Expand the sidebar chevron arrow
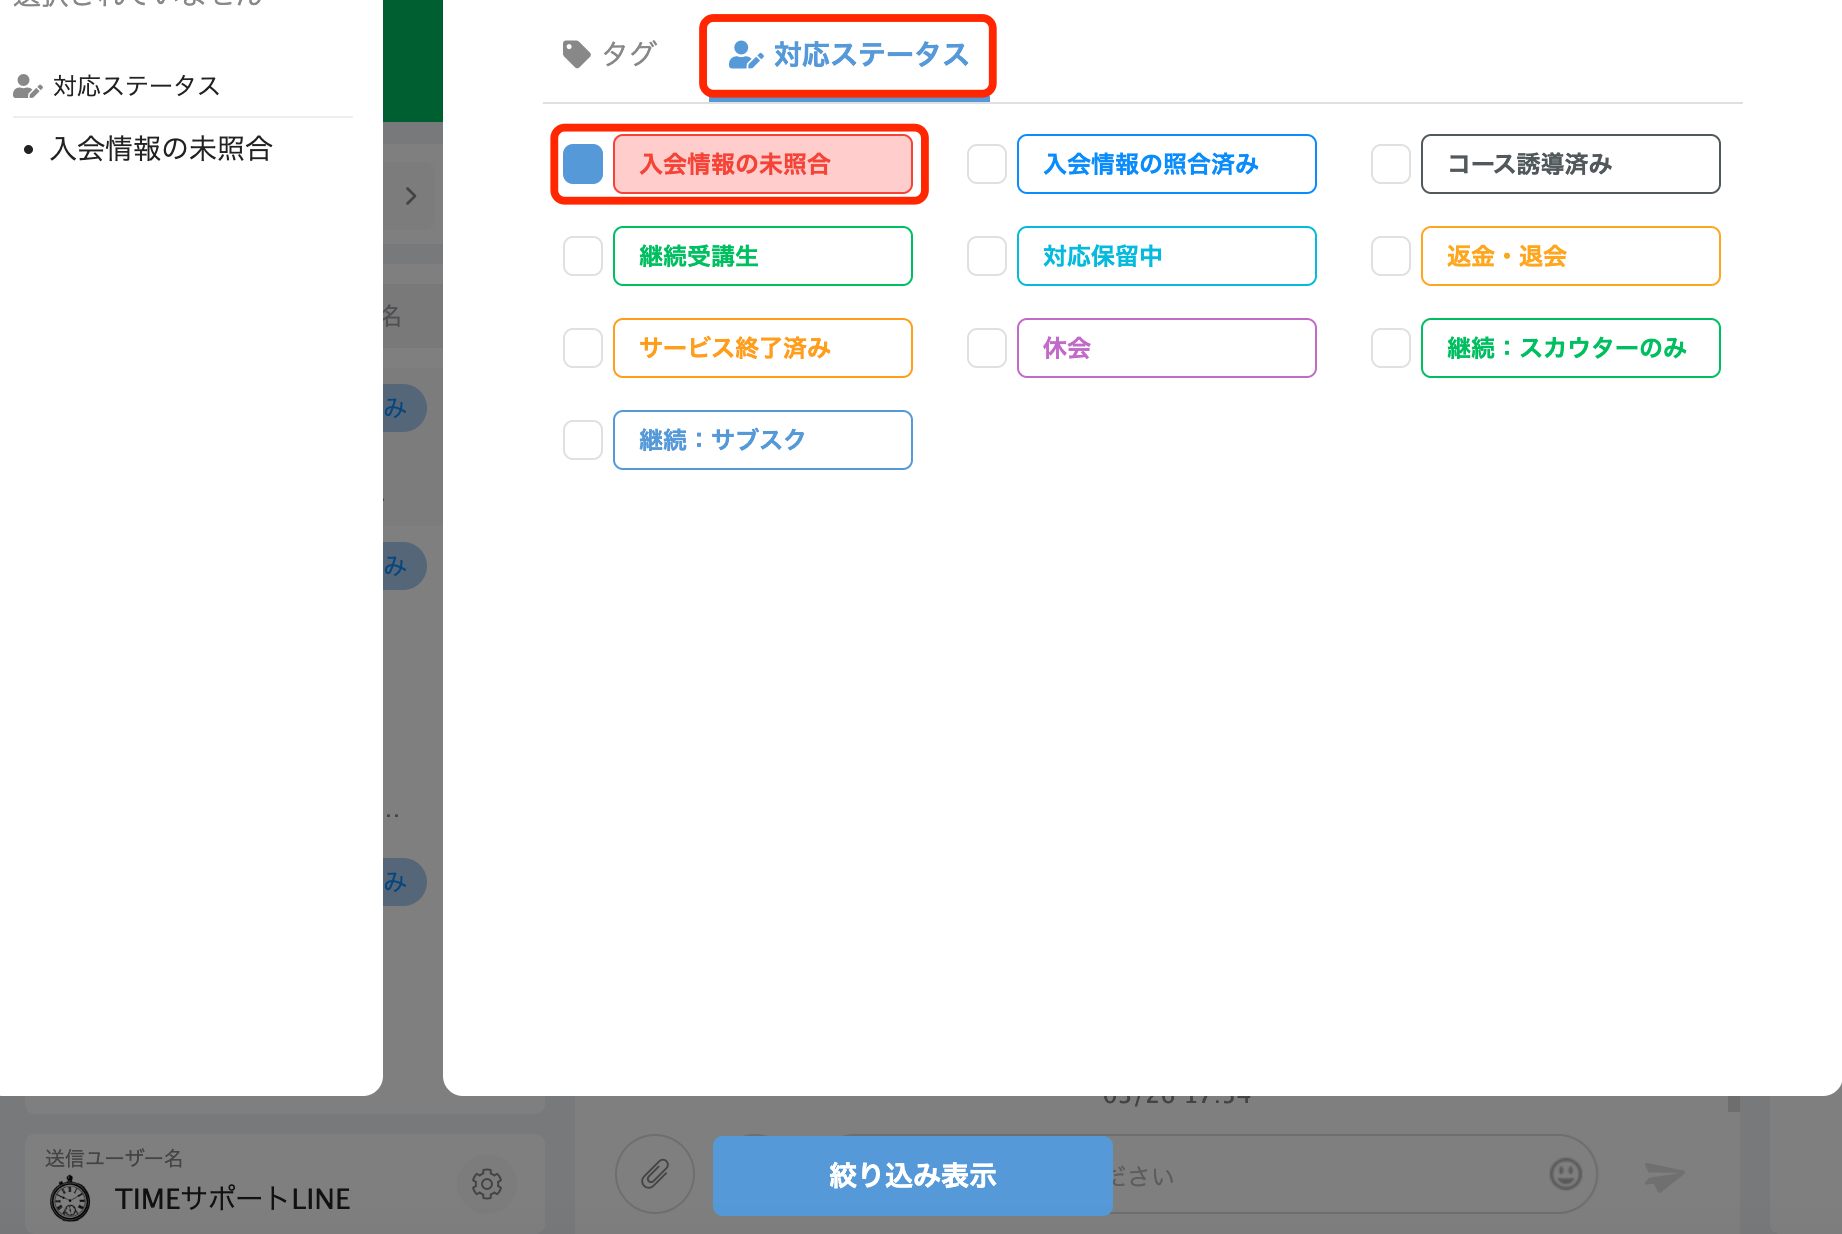This screenshot has width=1842, height=1234. tap(411, 196)
